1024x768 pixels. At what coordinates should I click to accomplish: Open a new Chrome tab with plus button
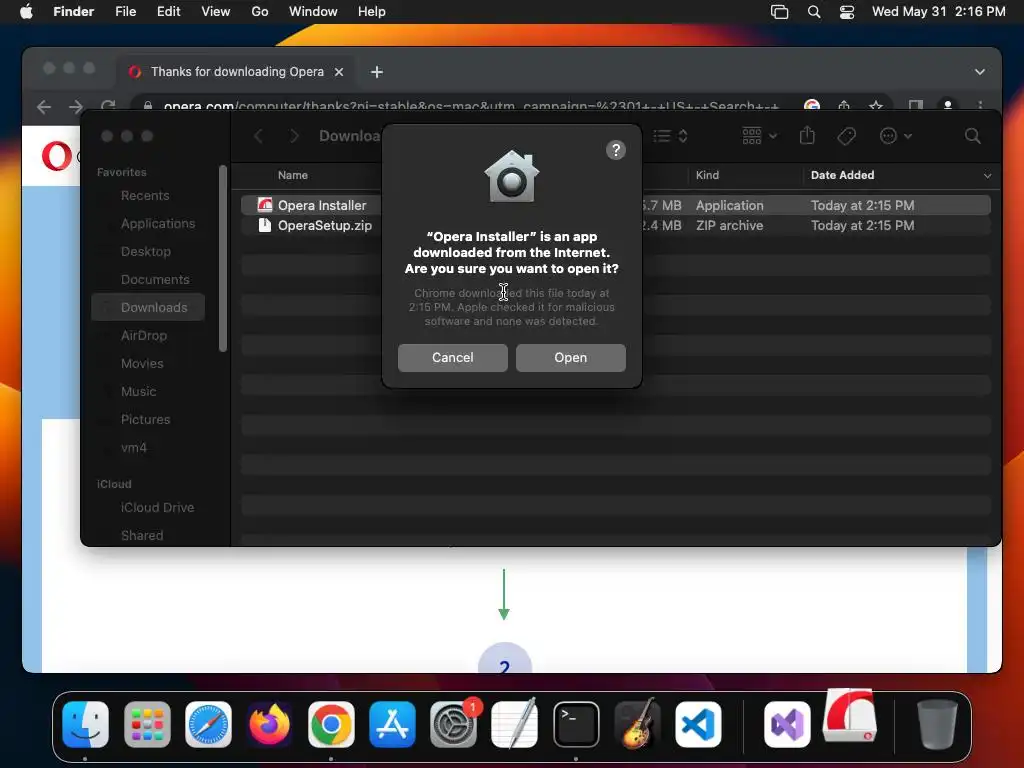click(x=377, y=72)
